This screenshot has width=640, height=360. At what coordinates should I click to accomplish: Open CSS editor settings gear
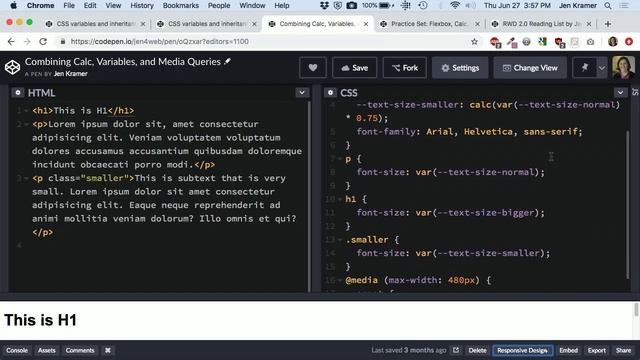[x=330, y=93]
